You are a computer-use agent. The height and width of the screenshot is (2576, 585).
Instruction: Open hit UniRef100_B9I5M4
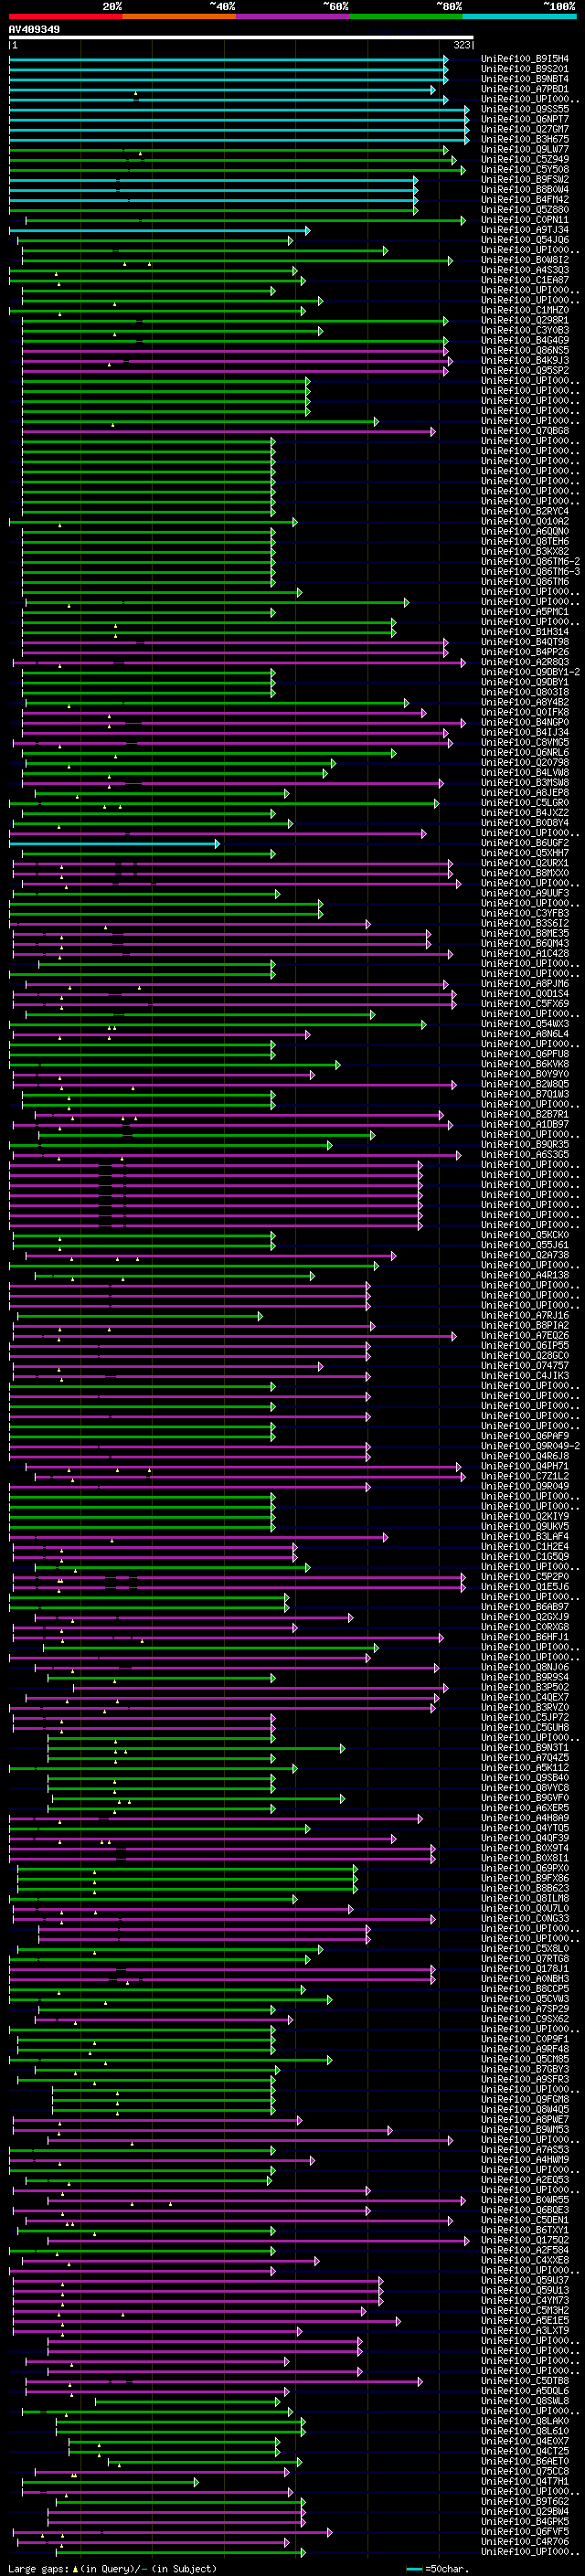tap(525, 59)
